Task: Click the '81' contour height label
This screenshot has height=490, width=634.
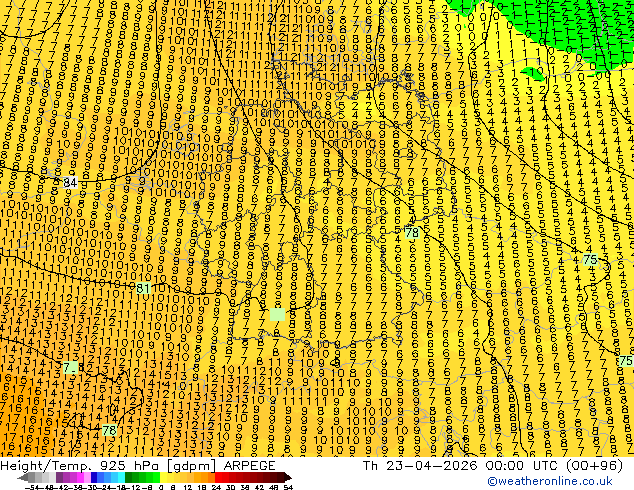Action: pyautogui.click(x=143, y=288)
